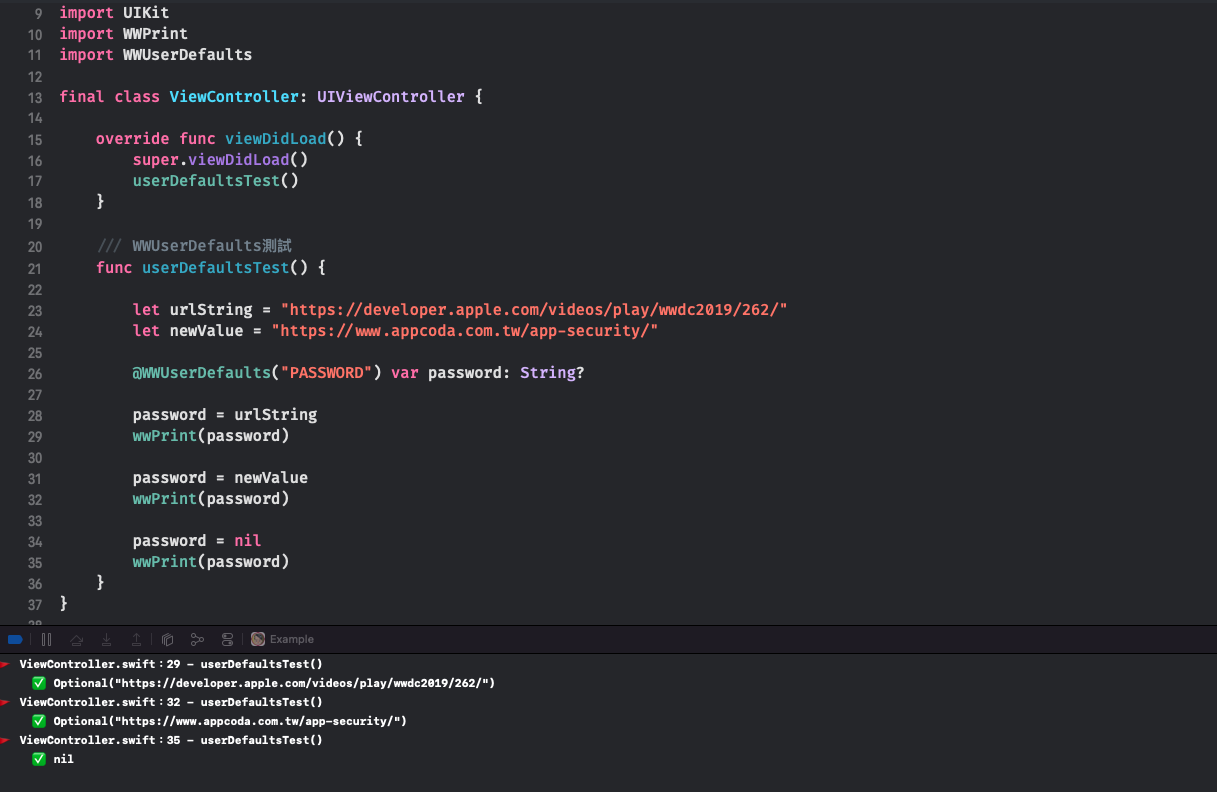Click the "PASSWORD" string literal
The height and width of the screenshot is (792, 1217).
(326, 373)
